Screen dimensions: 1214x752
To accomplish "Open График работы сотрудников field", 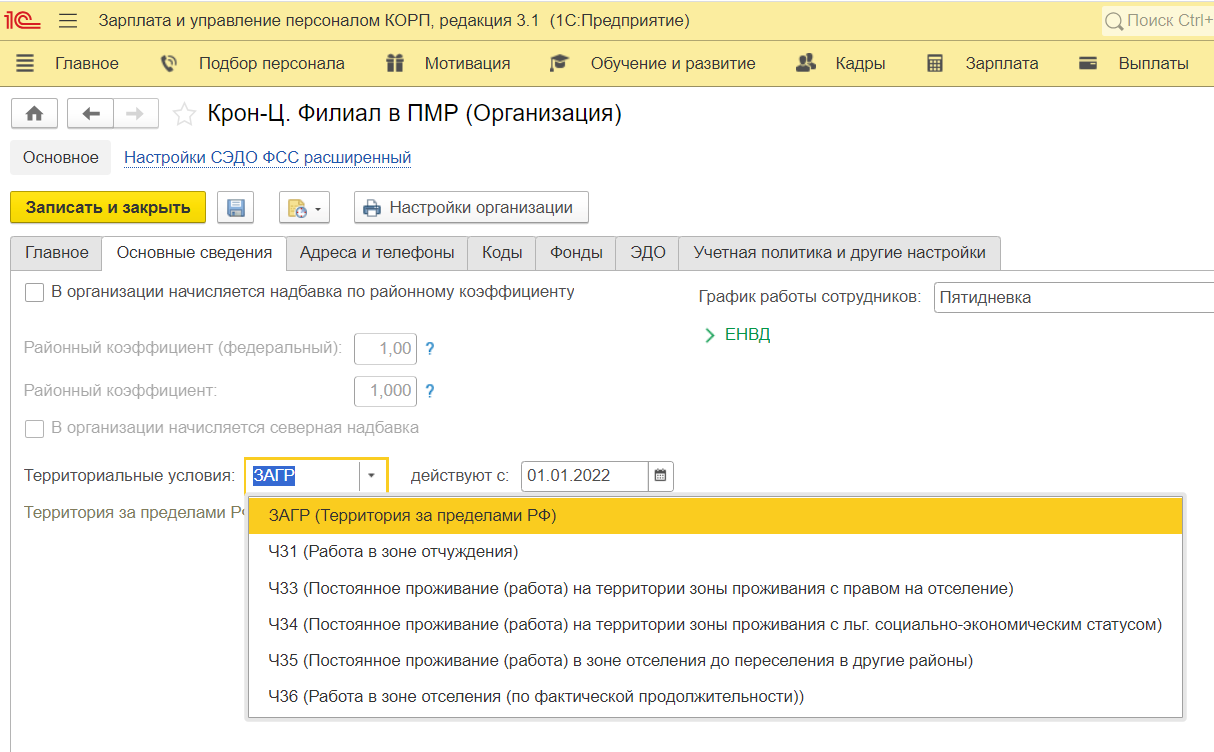I will (x=1074, y=297).
